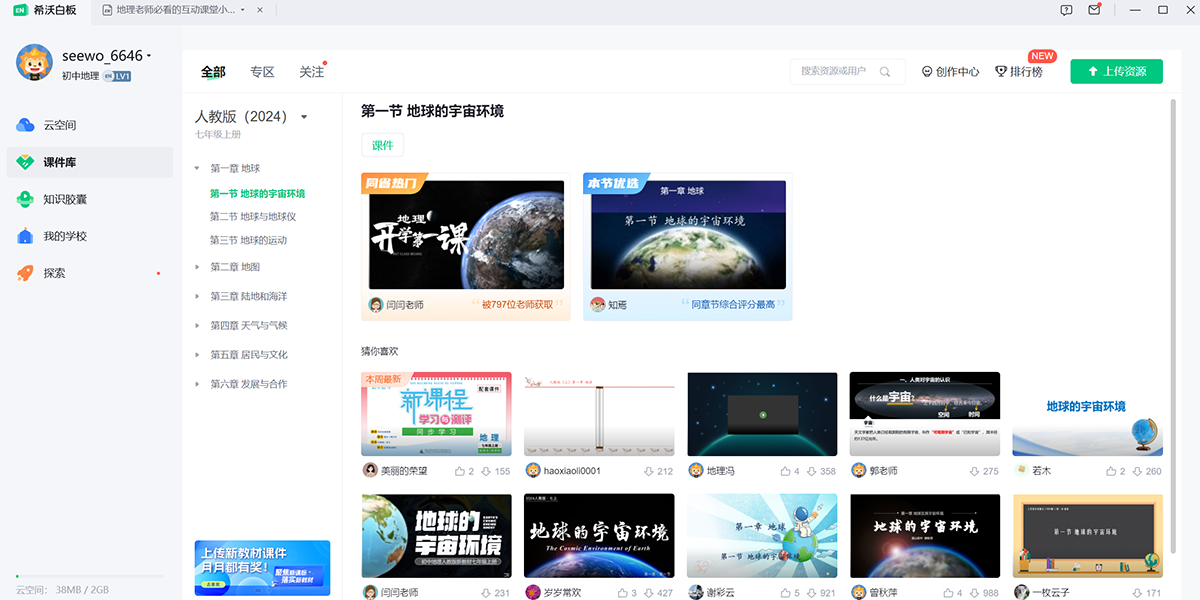Switch to the 专区 tab
The image size is (1200, 600).
pyautogui.click(x=263, y=71)
